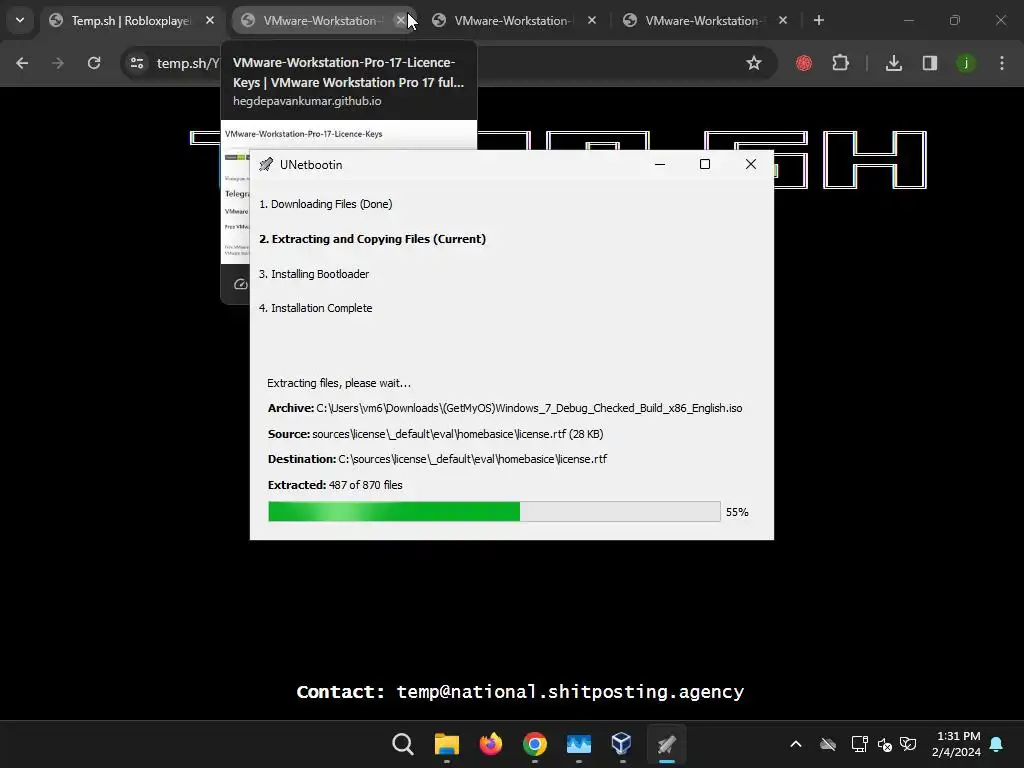Close the third VMware-Workstation tab
The image size is (1024, 768).
(783, 21)
